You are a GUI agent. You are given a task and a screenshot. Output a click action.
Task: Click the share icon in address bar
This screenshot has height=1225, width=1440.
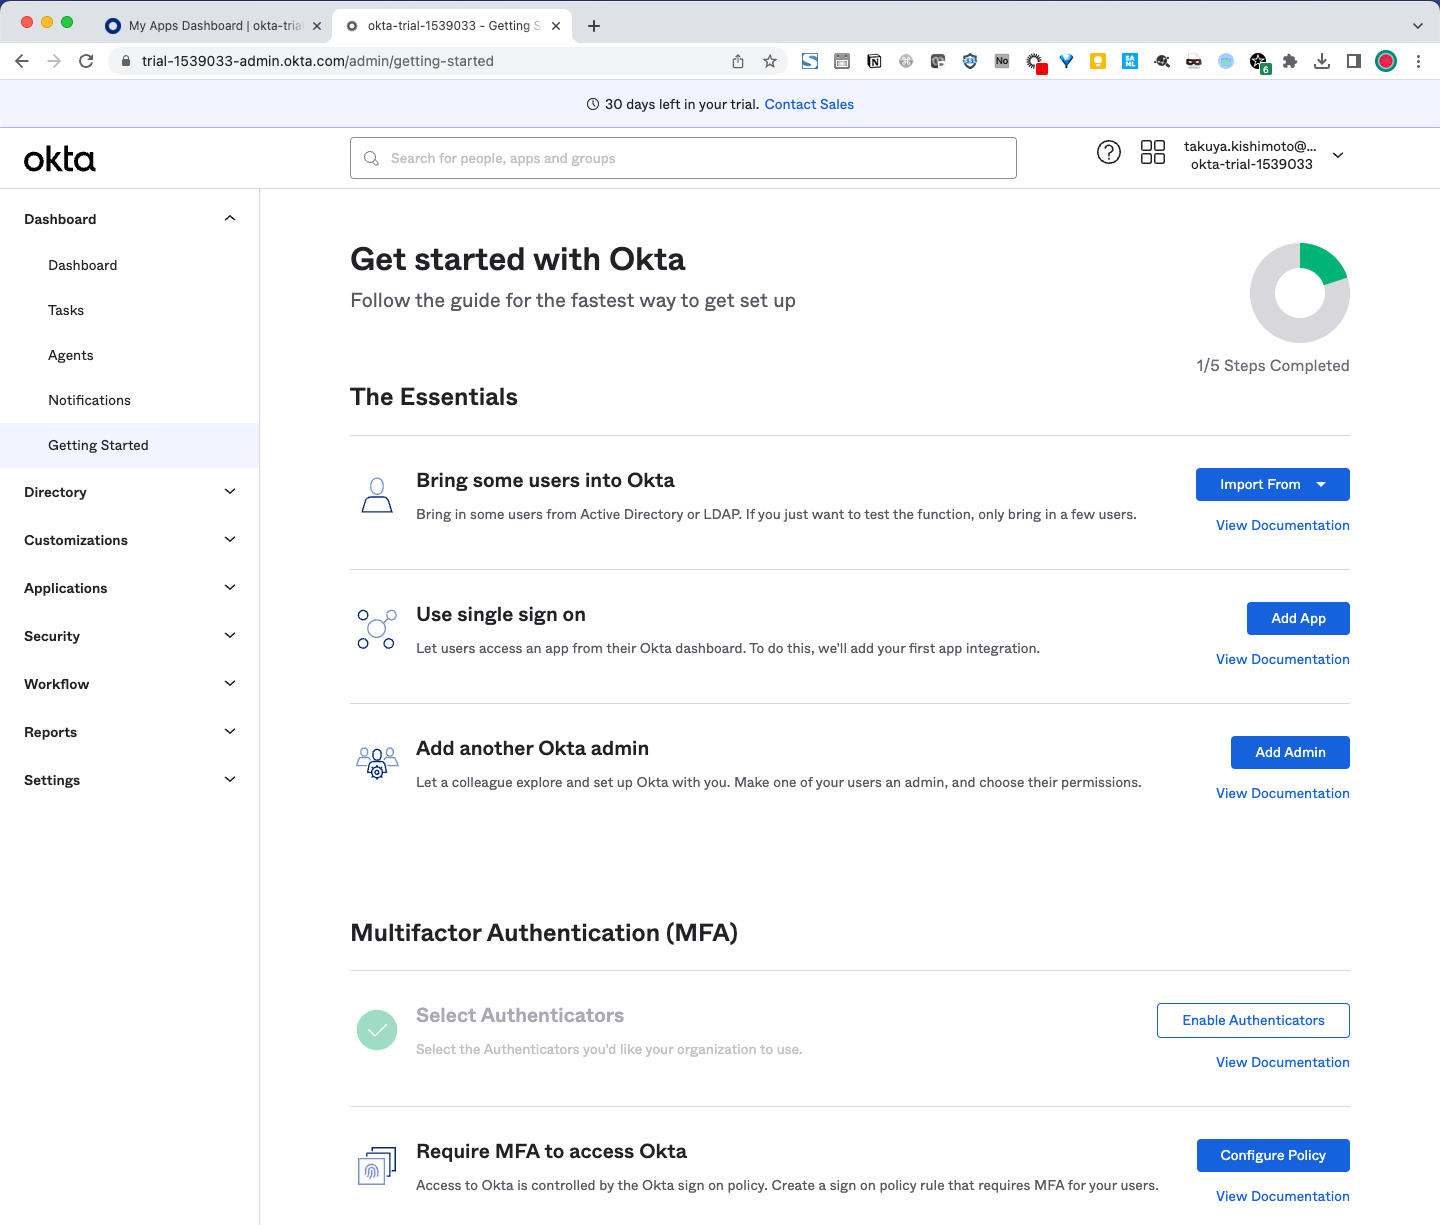click(738, 61)
